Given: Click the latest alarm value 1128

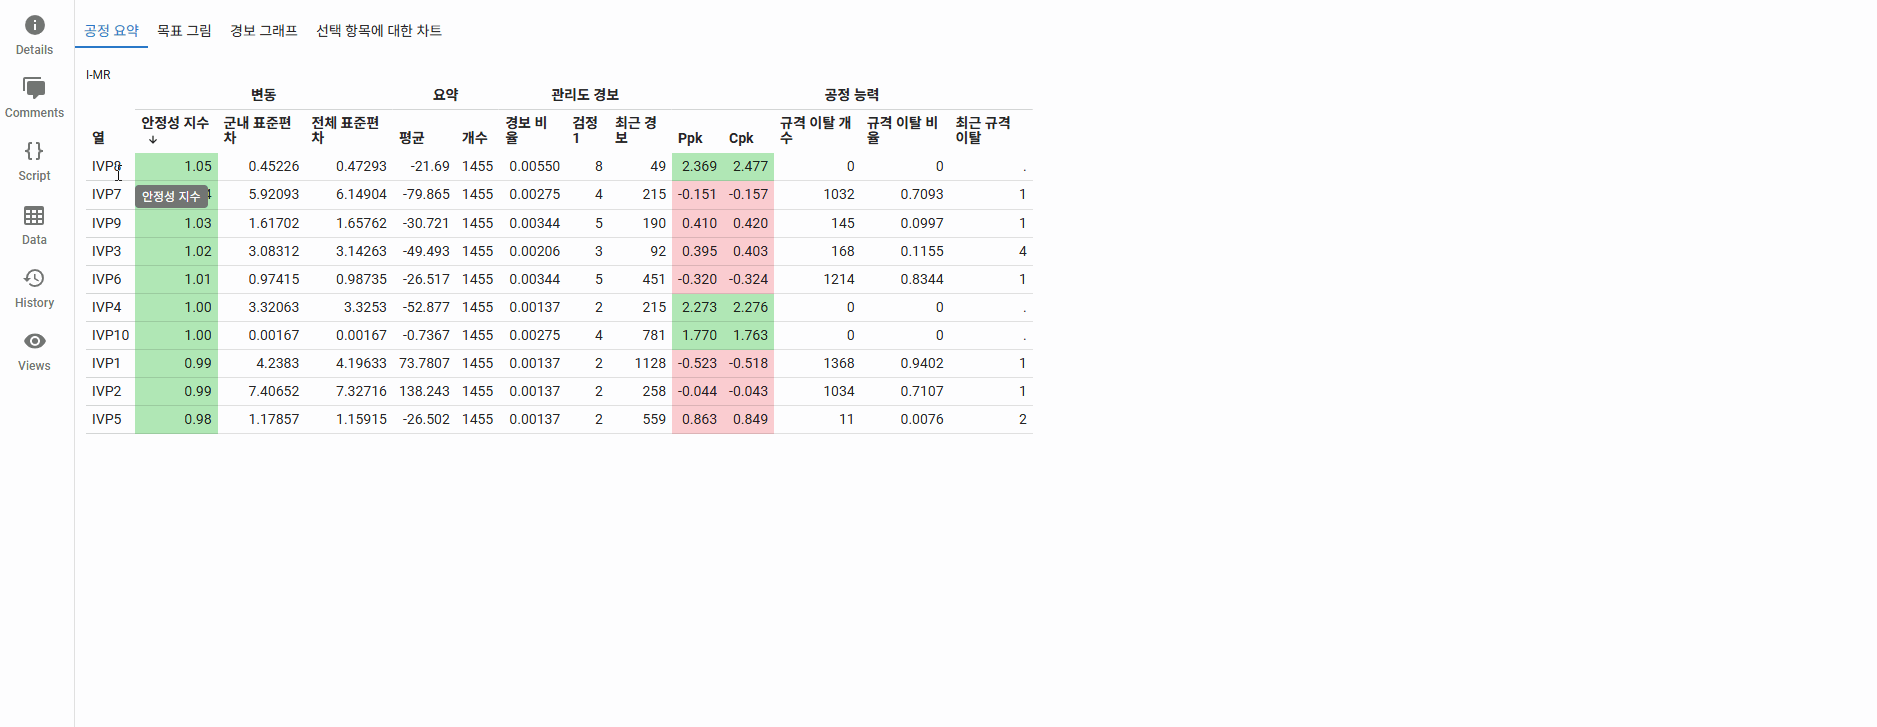Looking at the screenshot, I should [650, 363].
